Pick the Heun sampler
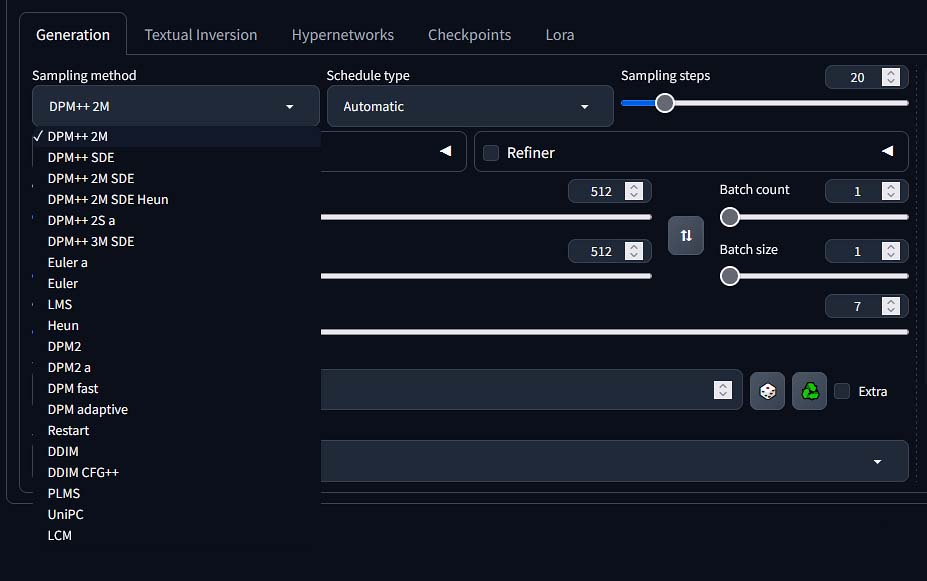 (177, 326)
